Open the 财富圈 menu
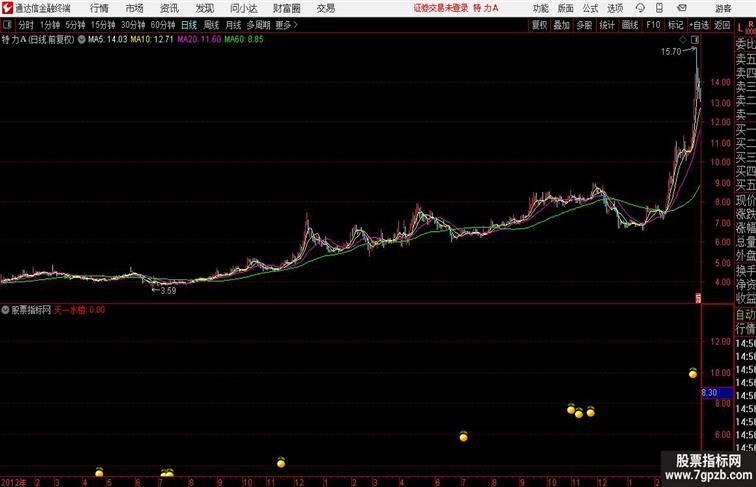Screen dimensions: 756x487 coord(286,8)
